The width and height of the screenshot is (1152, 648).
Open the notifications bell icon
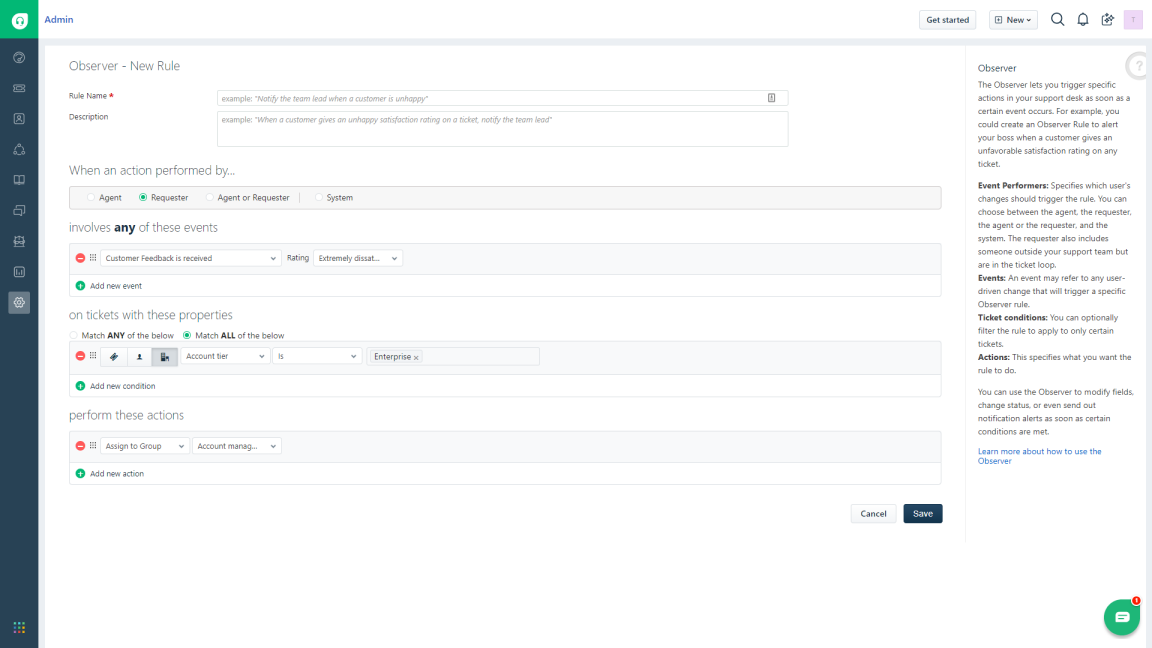[1082, 19]
